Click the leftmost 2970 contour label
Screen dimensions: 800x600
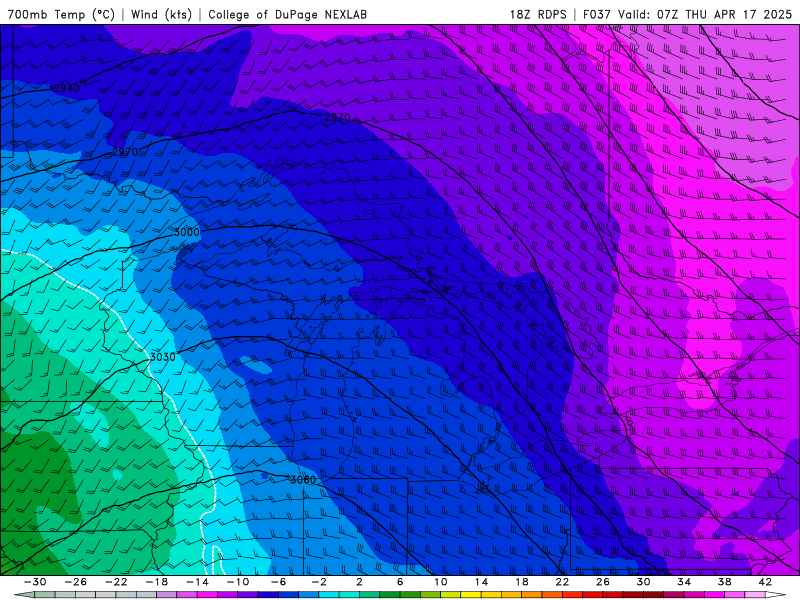point(125,152)
